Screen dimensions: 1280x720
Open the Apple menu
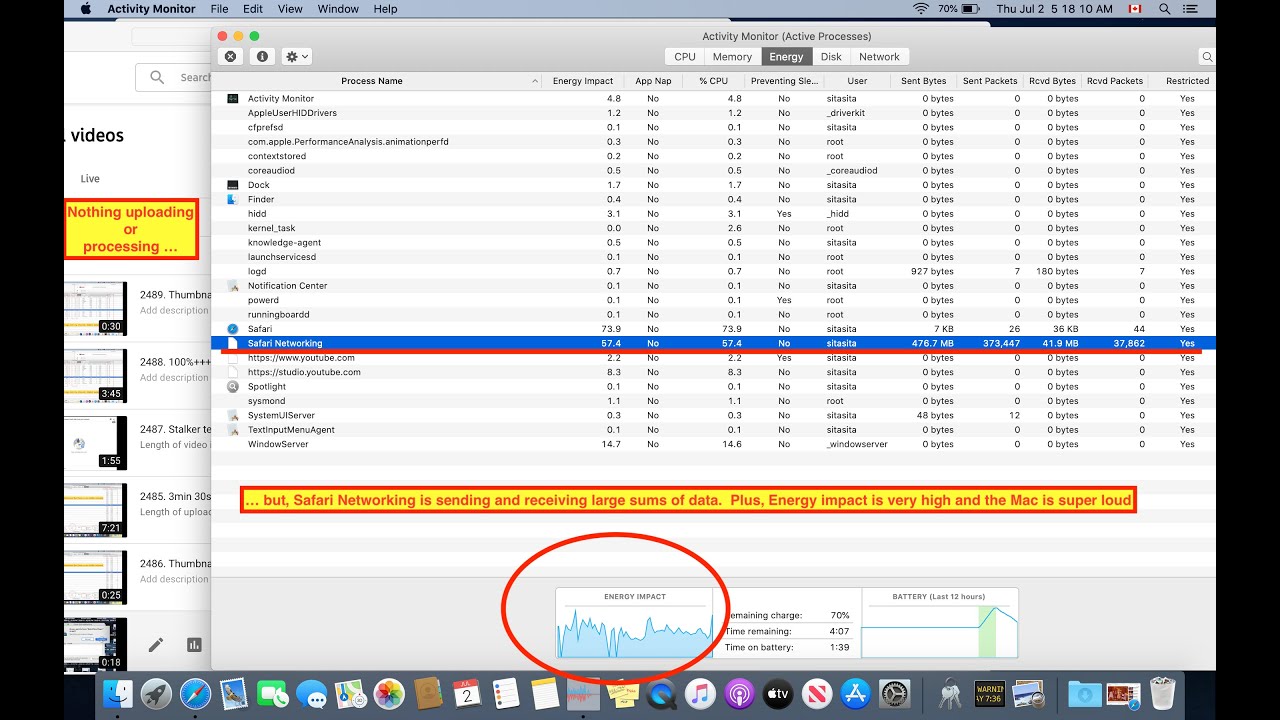pos(85,9)
